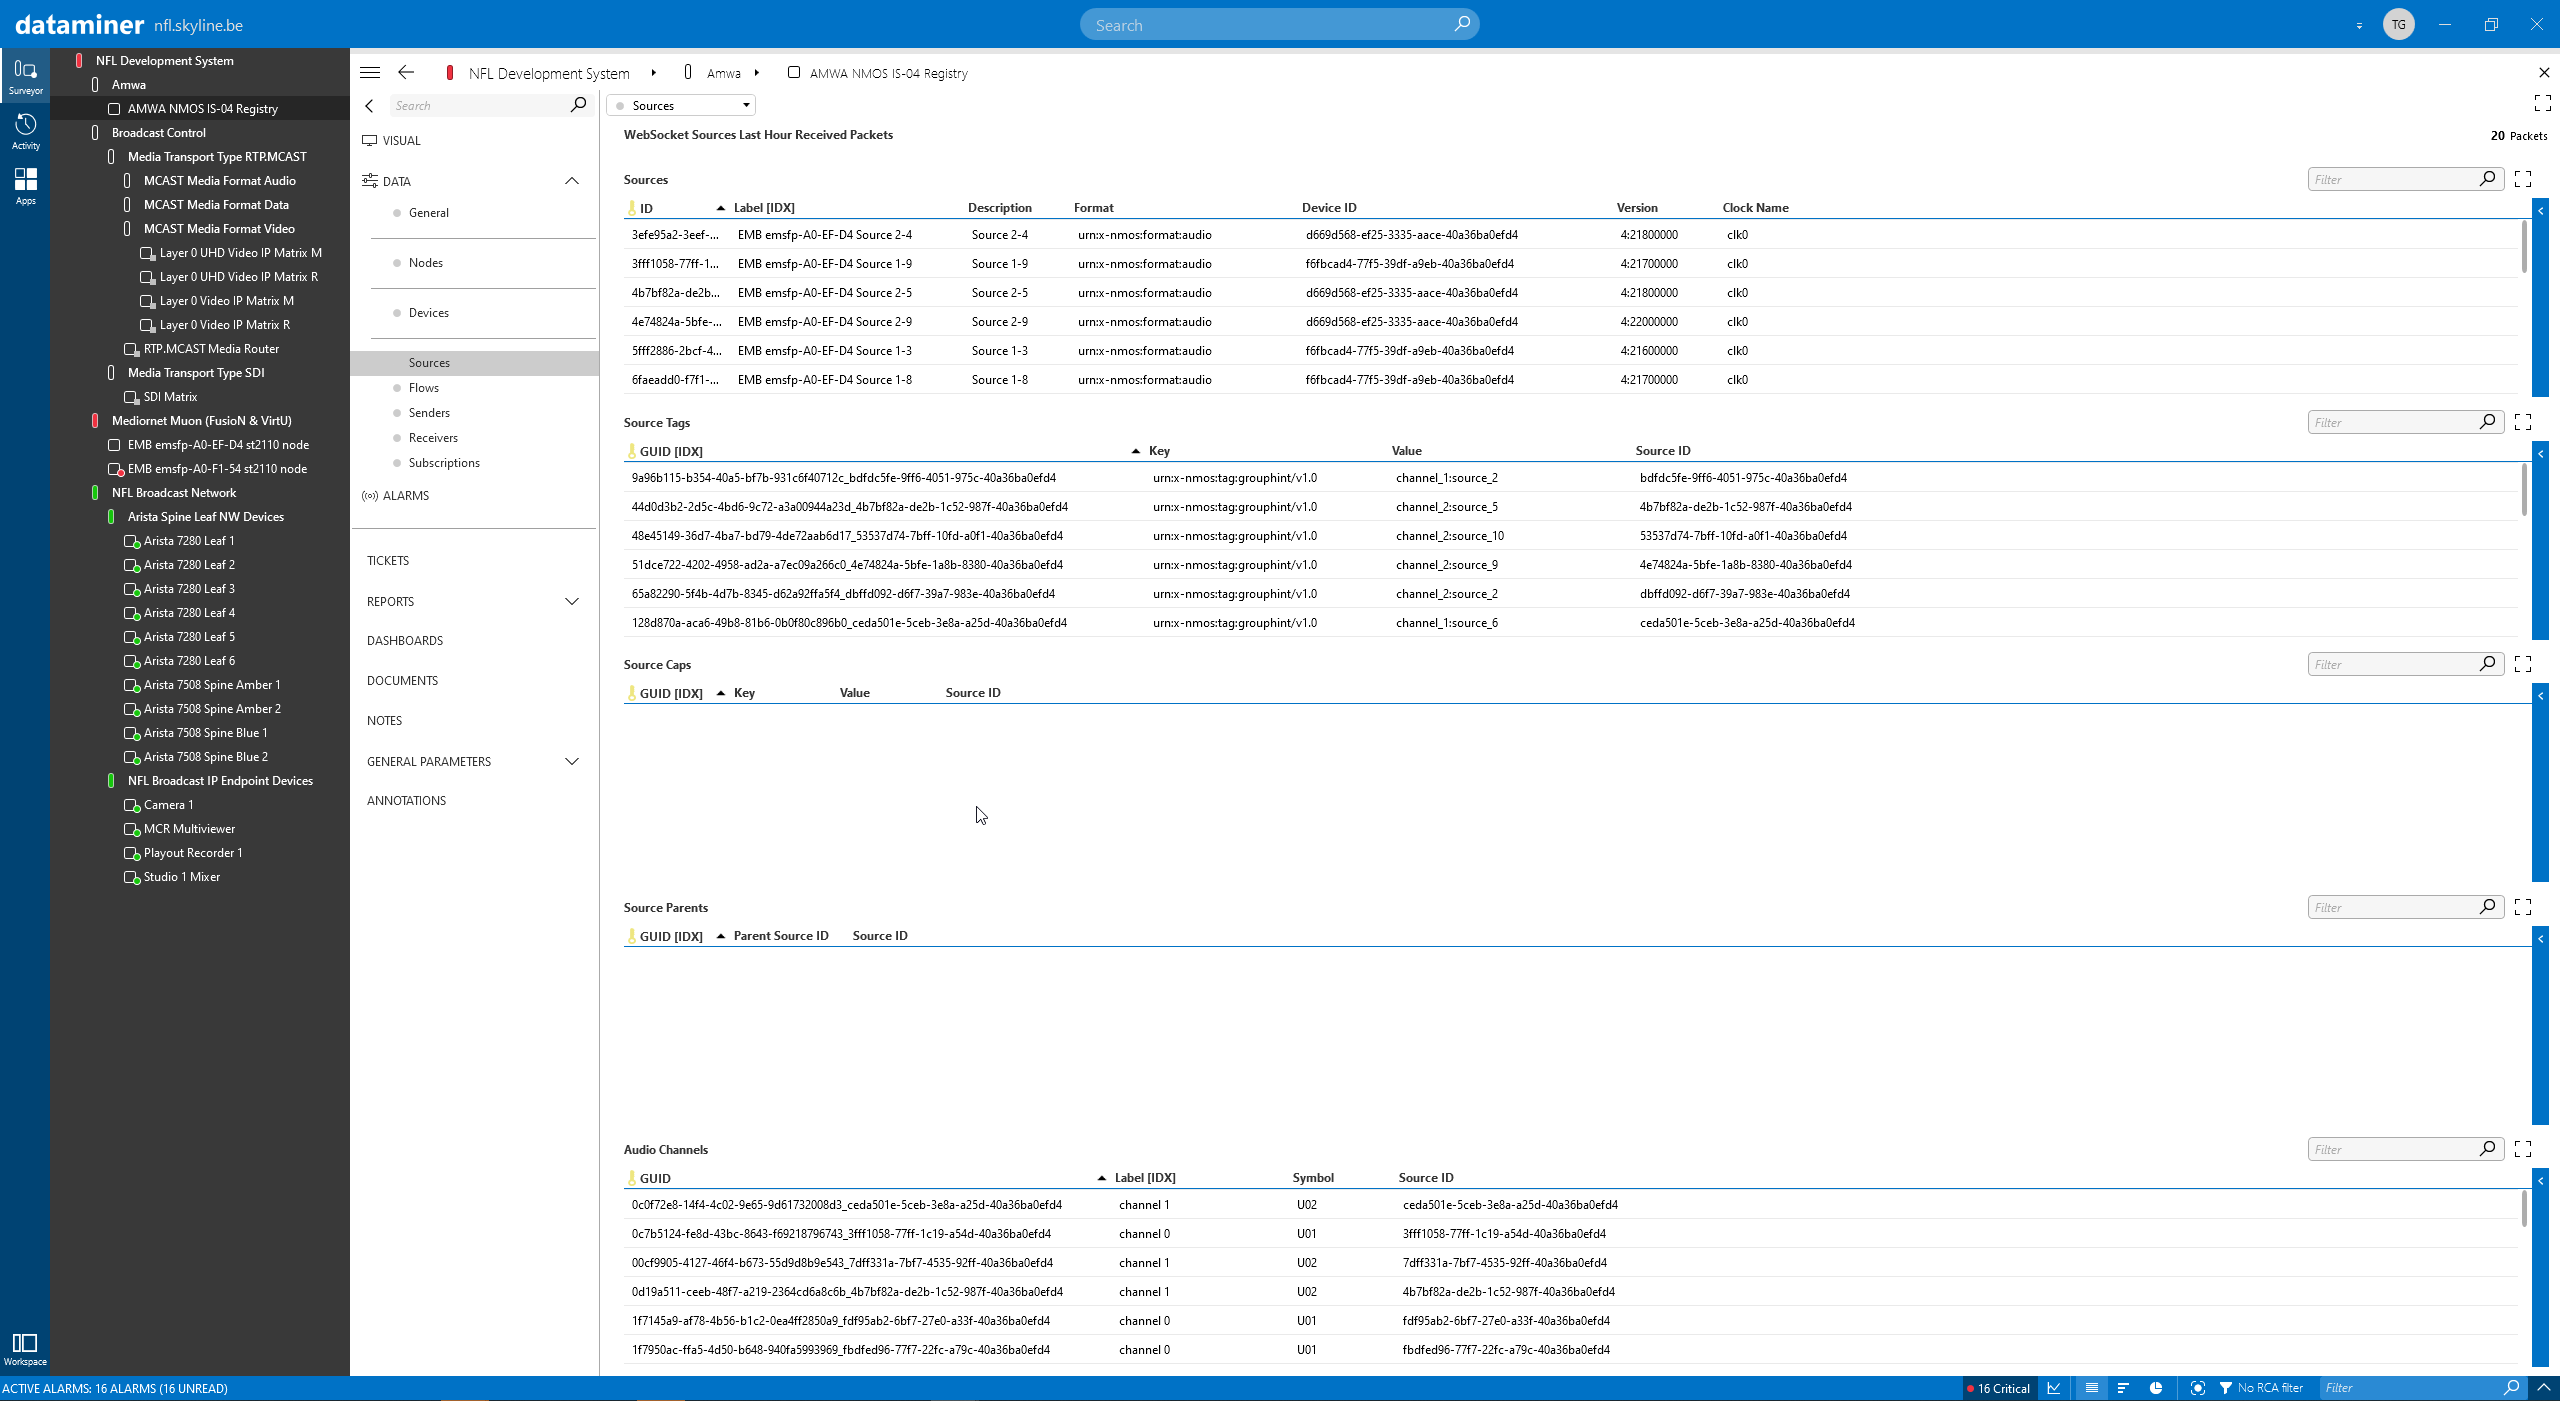Click the 16 Critical alarms indicator
This screenshot has width=2560, height=1401.
tap(1998, 1388)
